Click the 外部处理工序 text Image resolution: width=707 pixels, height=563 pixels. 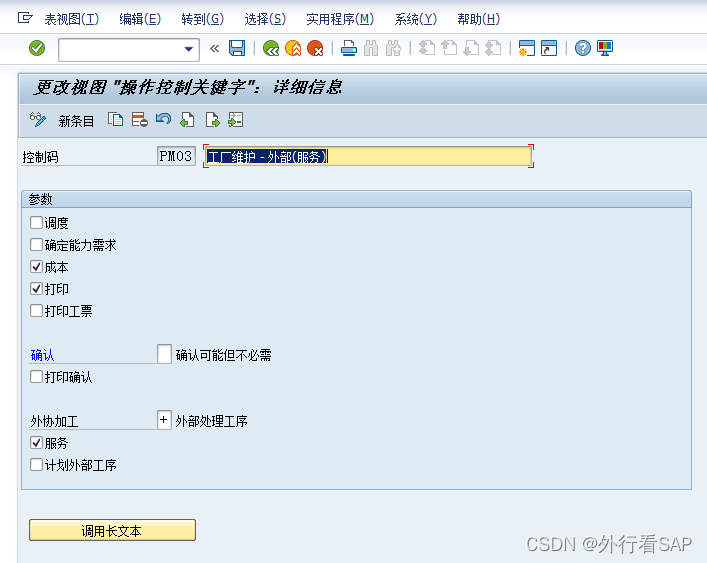coord(211,421)
